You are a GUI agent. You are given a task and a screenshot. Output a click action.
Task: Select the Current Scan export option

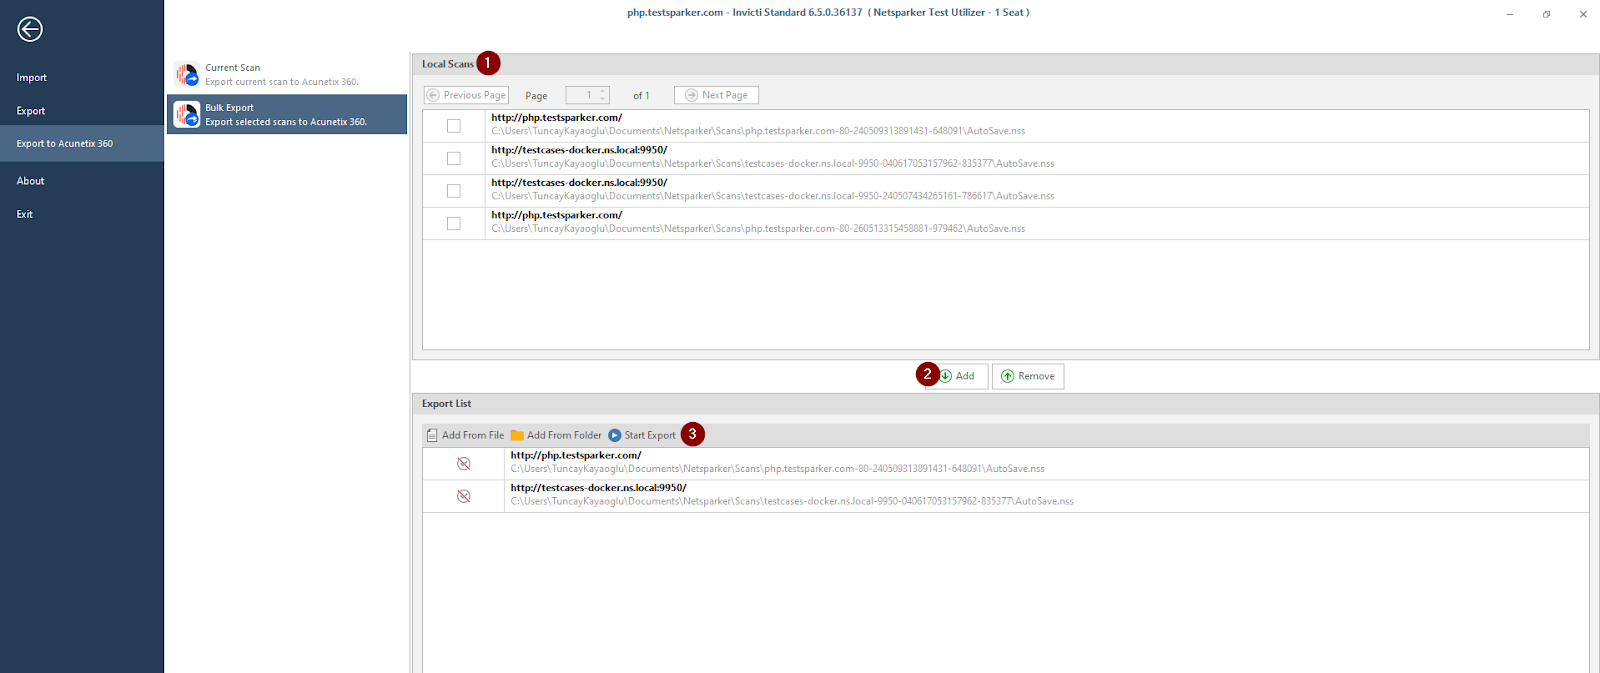pyautogui.click(x=287, y=75)
